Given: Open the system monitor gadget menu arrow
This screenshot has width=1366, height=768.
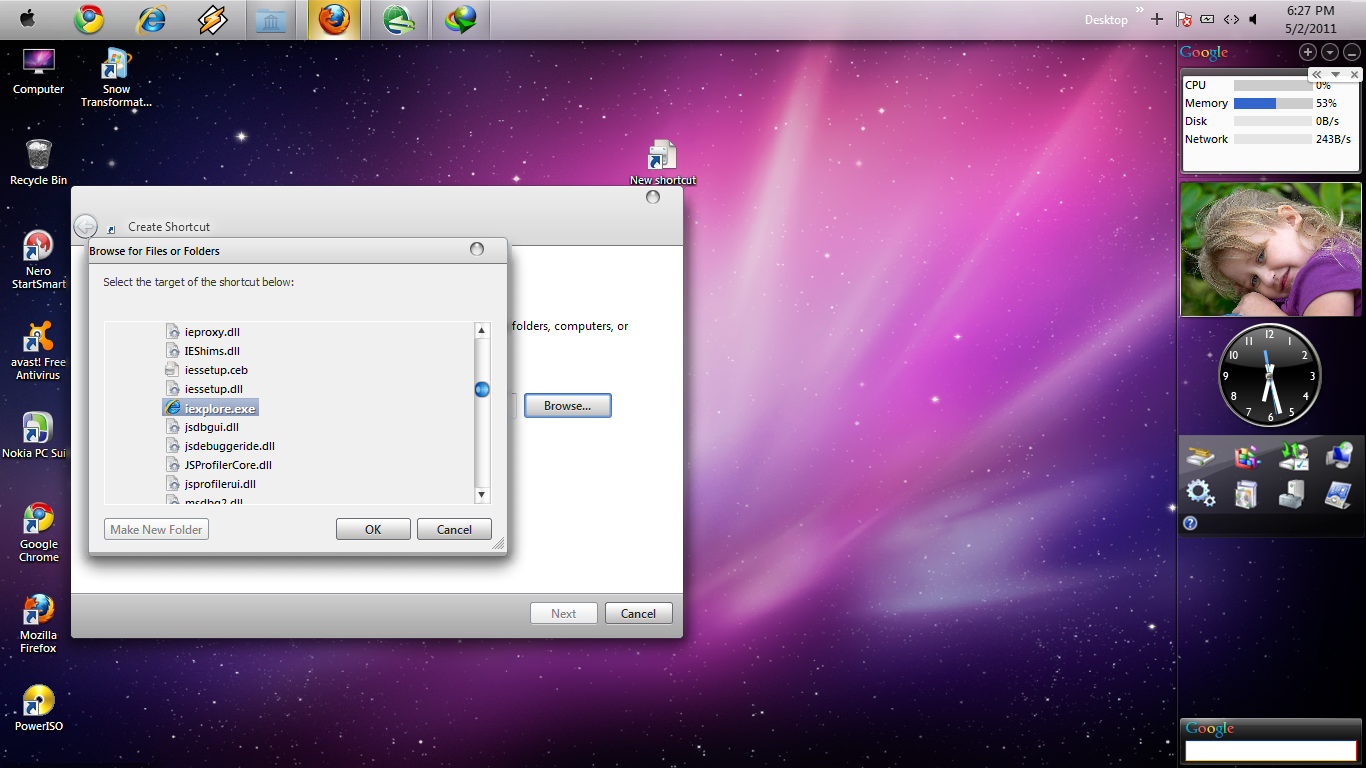Looking at the screenshot, I should tap(1335, 75).
